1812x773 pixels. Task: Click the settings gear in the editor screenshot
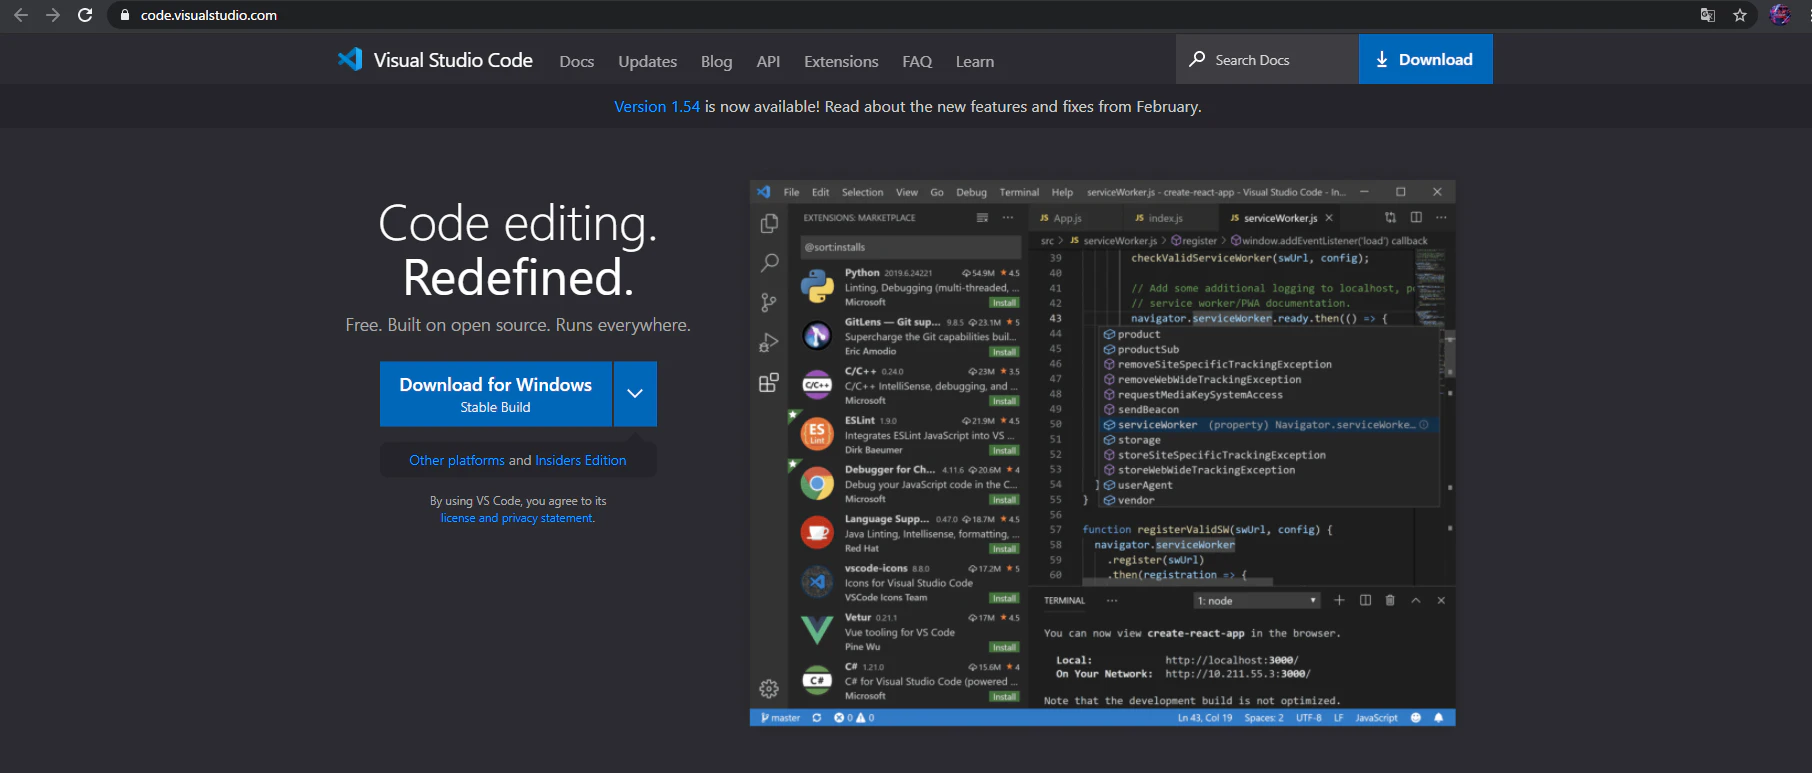click(769, 688)
